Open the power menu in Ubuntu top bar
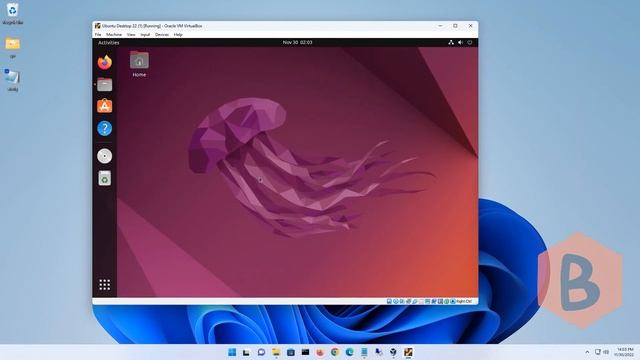 click(x=470, y=42)
